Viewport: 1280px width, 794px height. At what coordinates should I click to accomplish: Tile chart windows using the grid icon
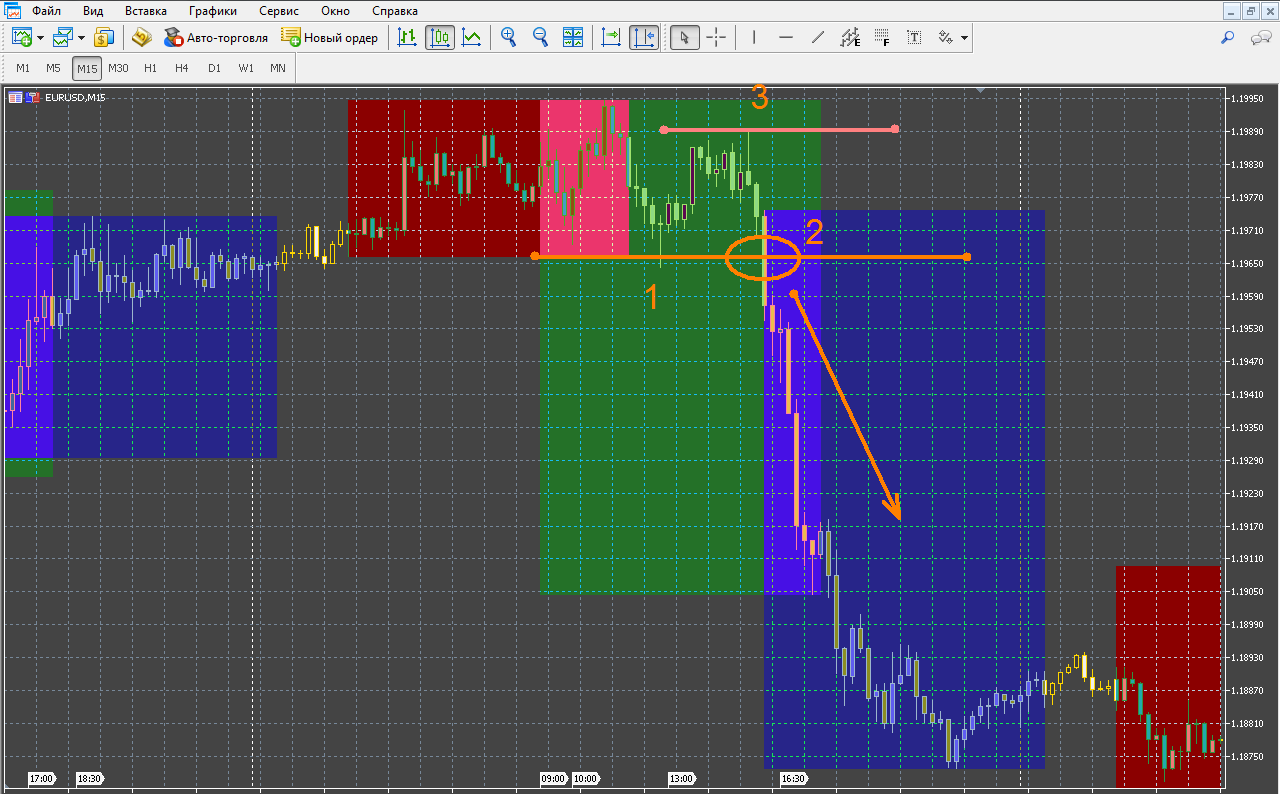(573, 38)
